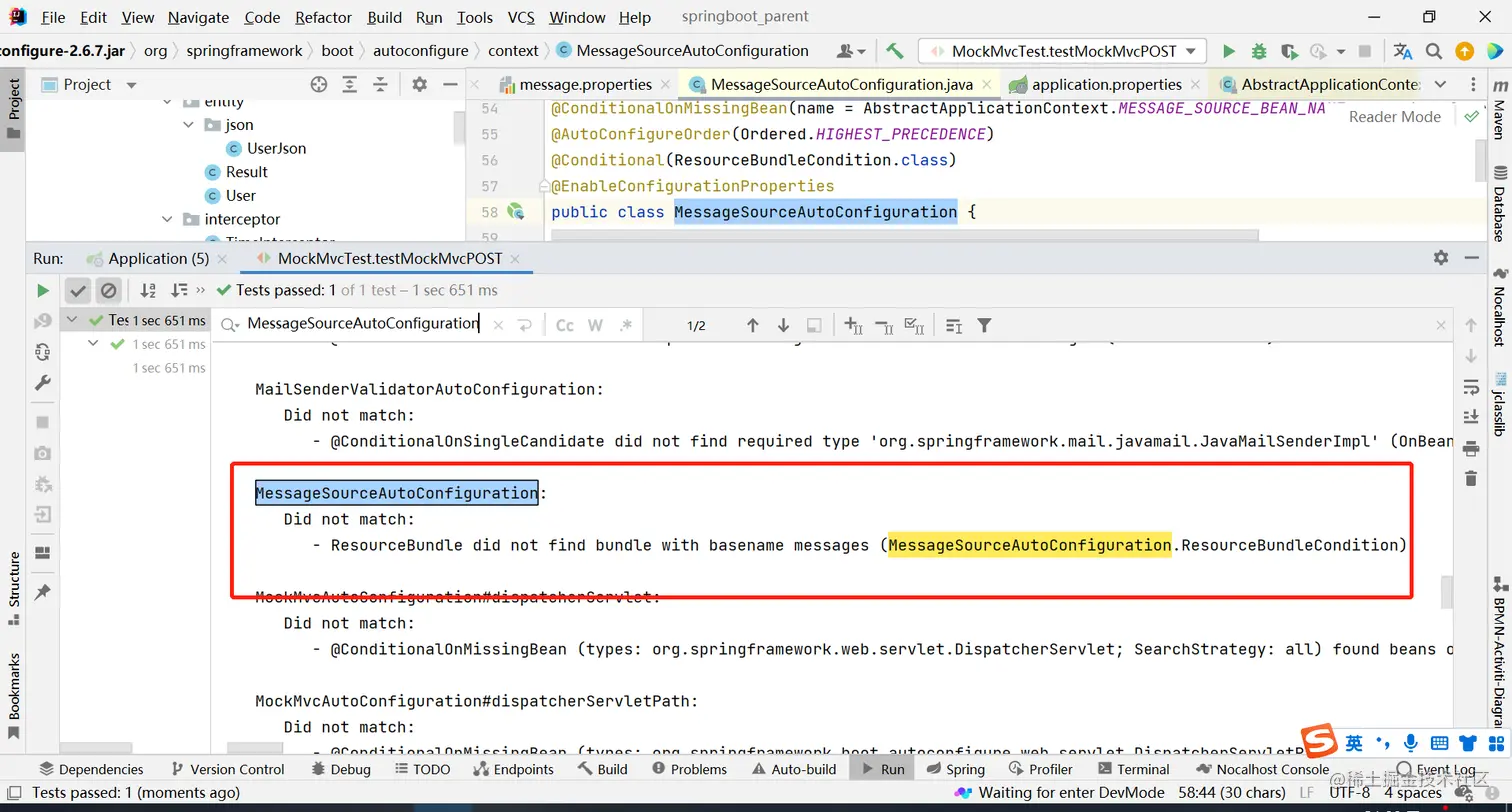Open Run panel gear settings

tap(1441, 258)
